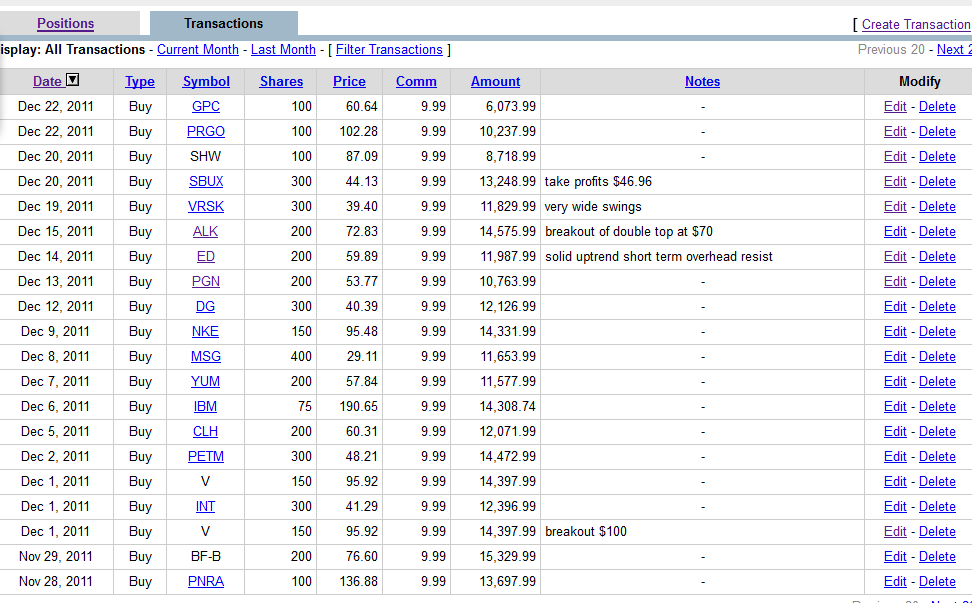
Task: Edit the INT transaction
Action: (895, 506)
